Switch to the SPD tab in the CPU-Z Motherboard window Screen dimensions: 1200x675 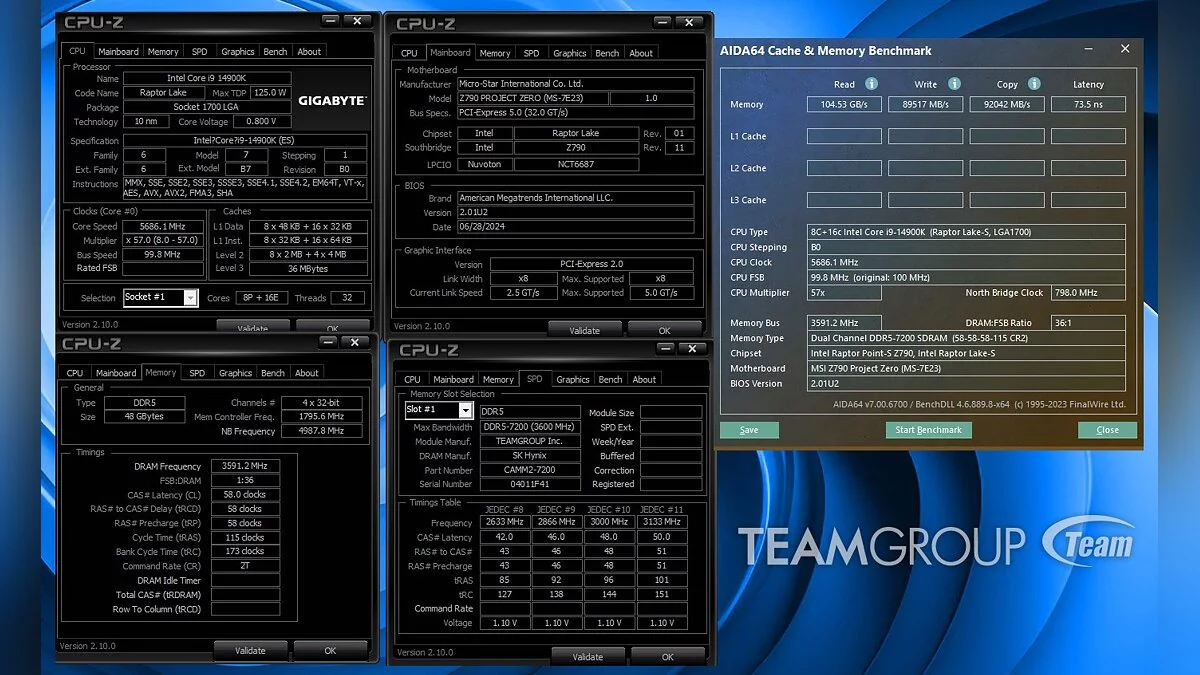pyautogui.click(x=531, y=53)
